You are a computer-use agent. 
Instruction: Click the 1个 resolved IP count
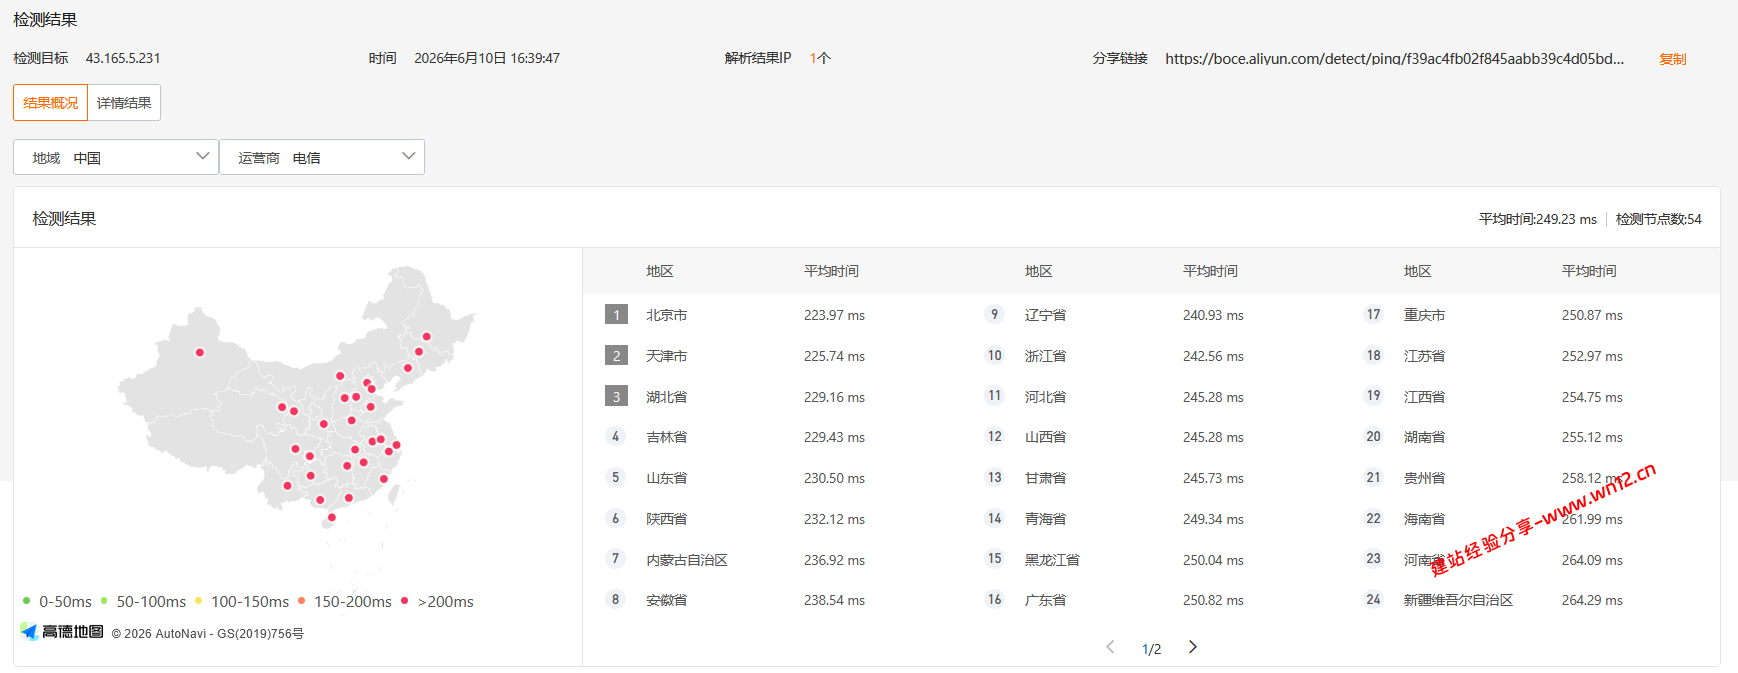point(820,59)
